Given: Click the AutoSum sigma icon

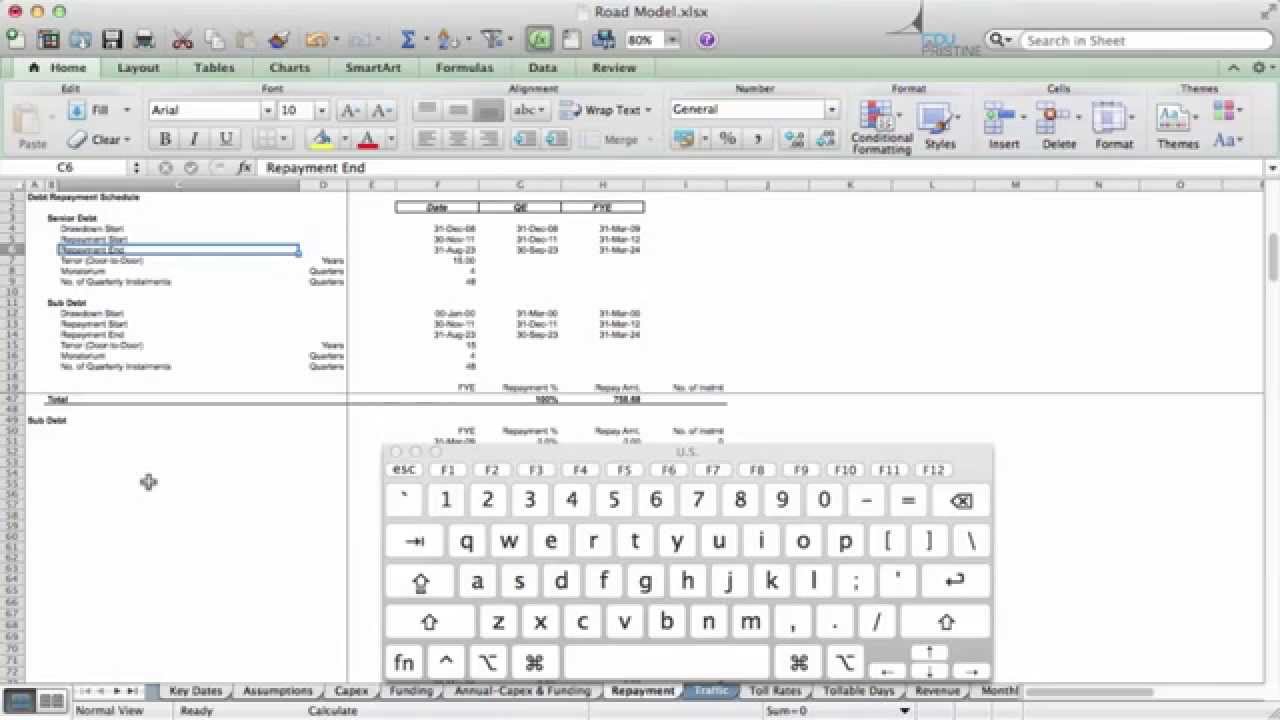Looking at the screenshot, I should 408,40.
